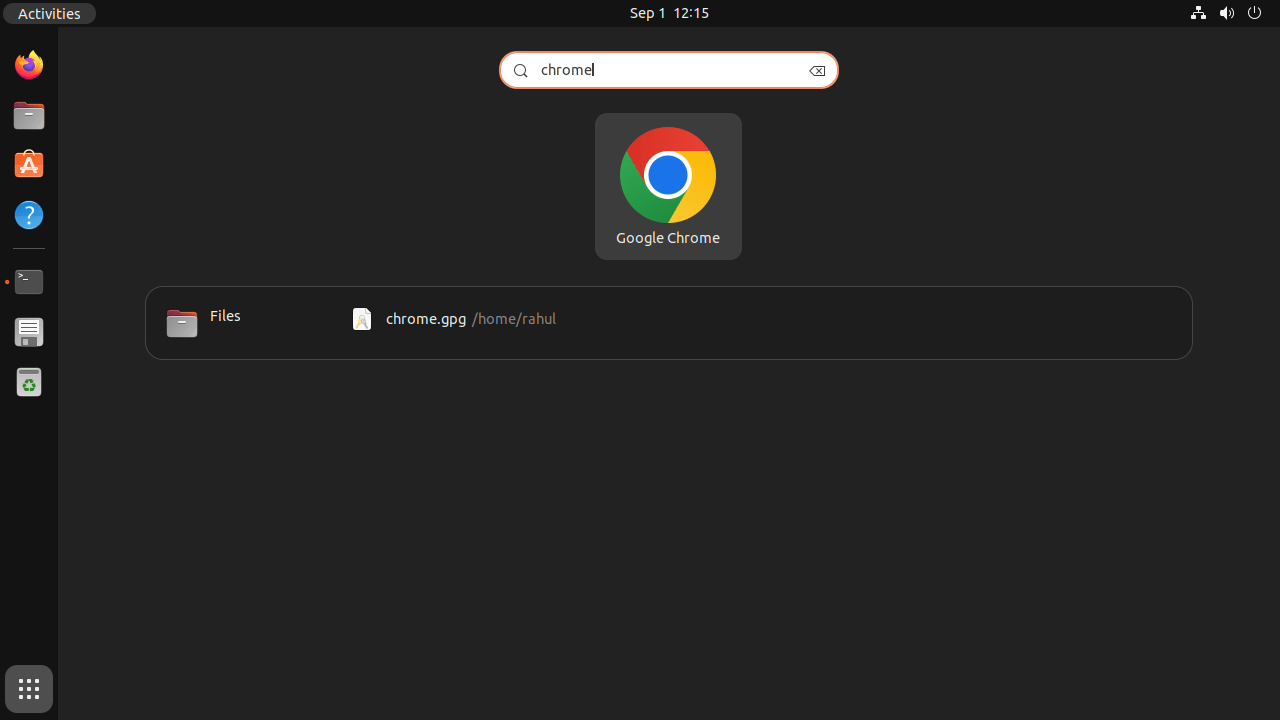Click the search magnifier icon
The height and width of the screenshot is (720, 1280).
[x=520, y=70]
